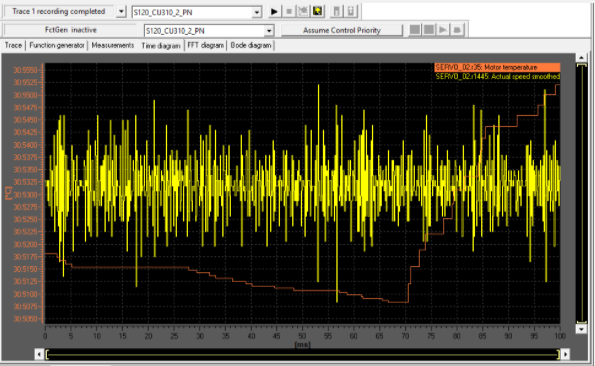Expand the top S120_CU310_2_PN device dropdown
The width and height of the screenshot is (595, 366).
[257, 12]
